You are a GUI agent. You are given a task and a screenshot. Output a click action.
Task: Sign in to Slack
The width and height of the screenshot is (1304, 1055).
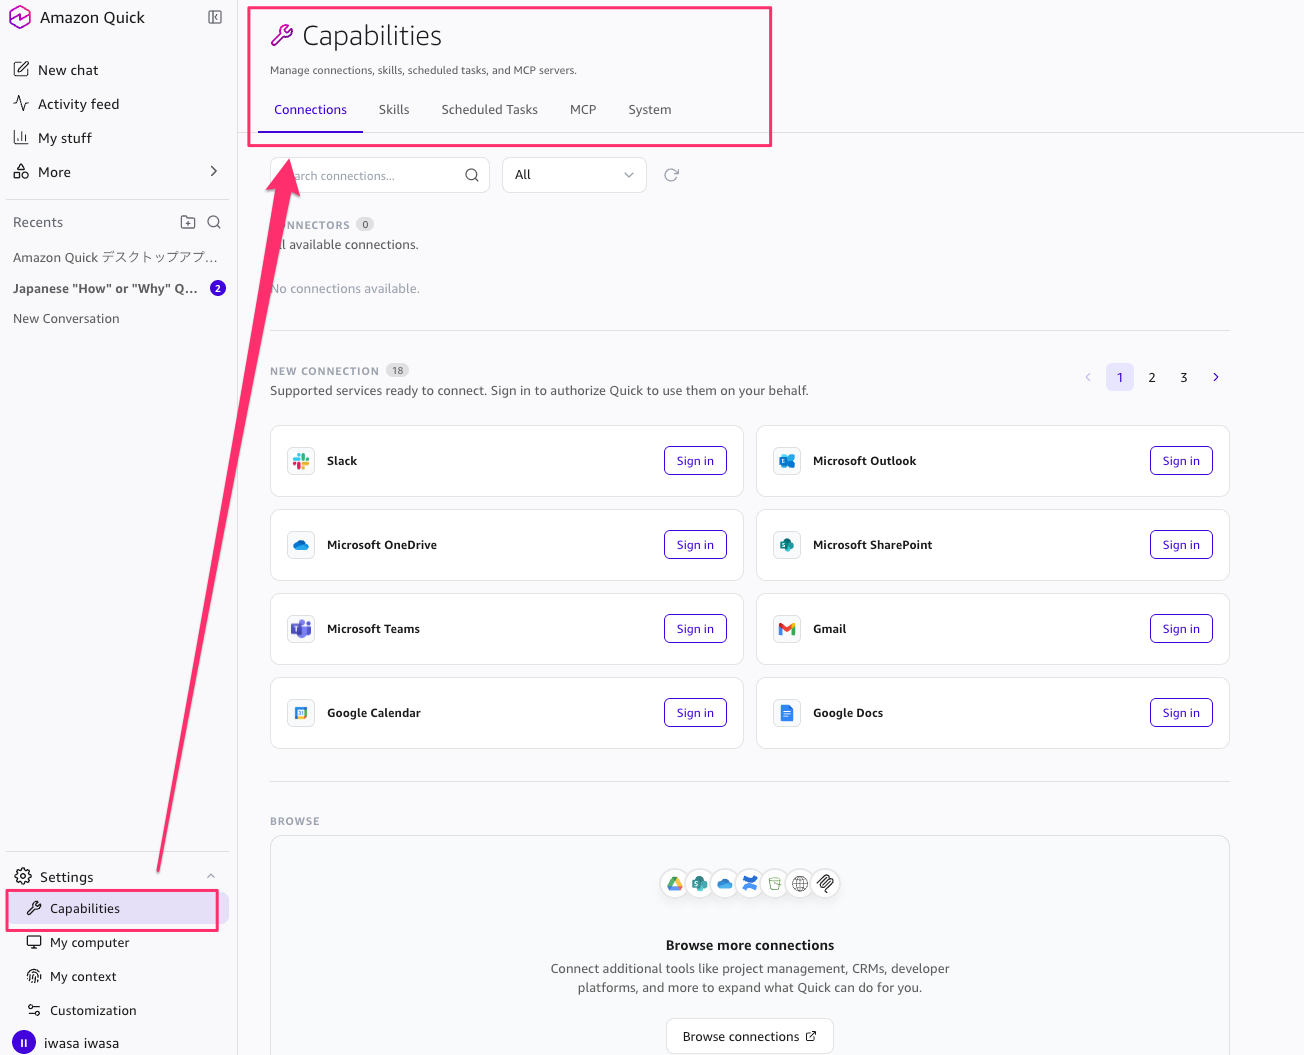695,461
